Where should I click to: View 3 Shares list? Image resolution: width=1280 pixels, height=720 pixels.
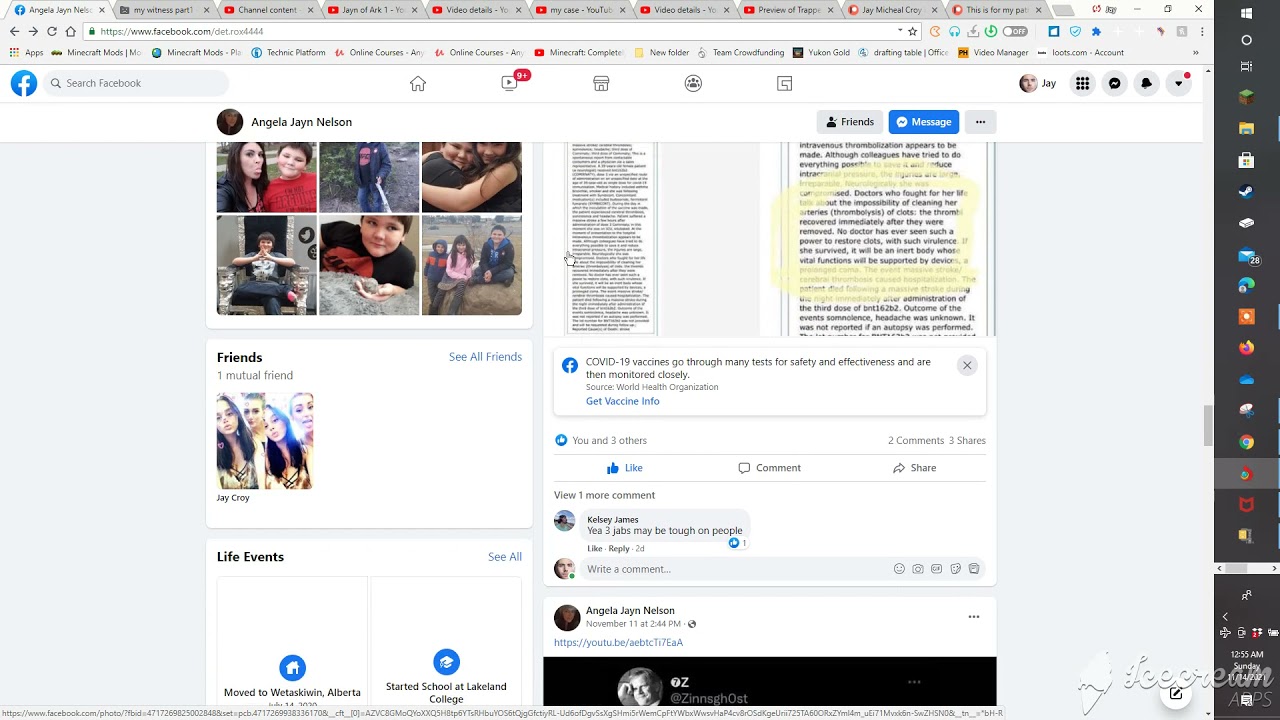[967, 441]
